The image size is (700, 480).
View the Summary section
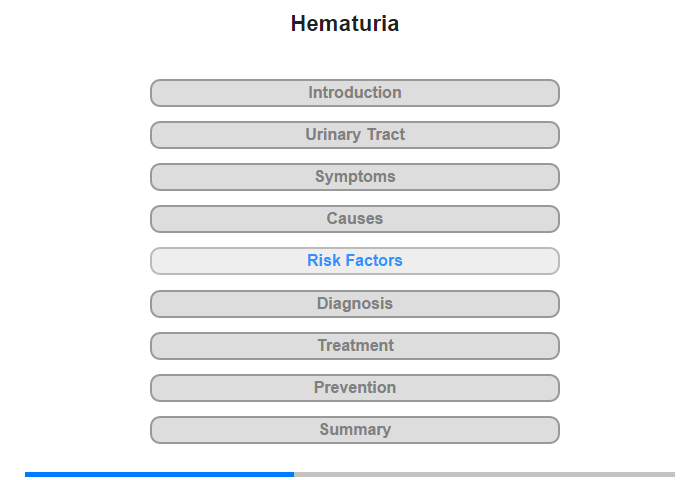[354, 430]
